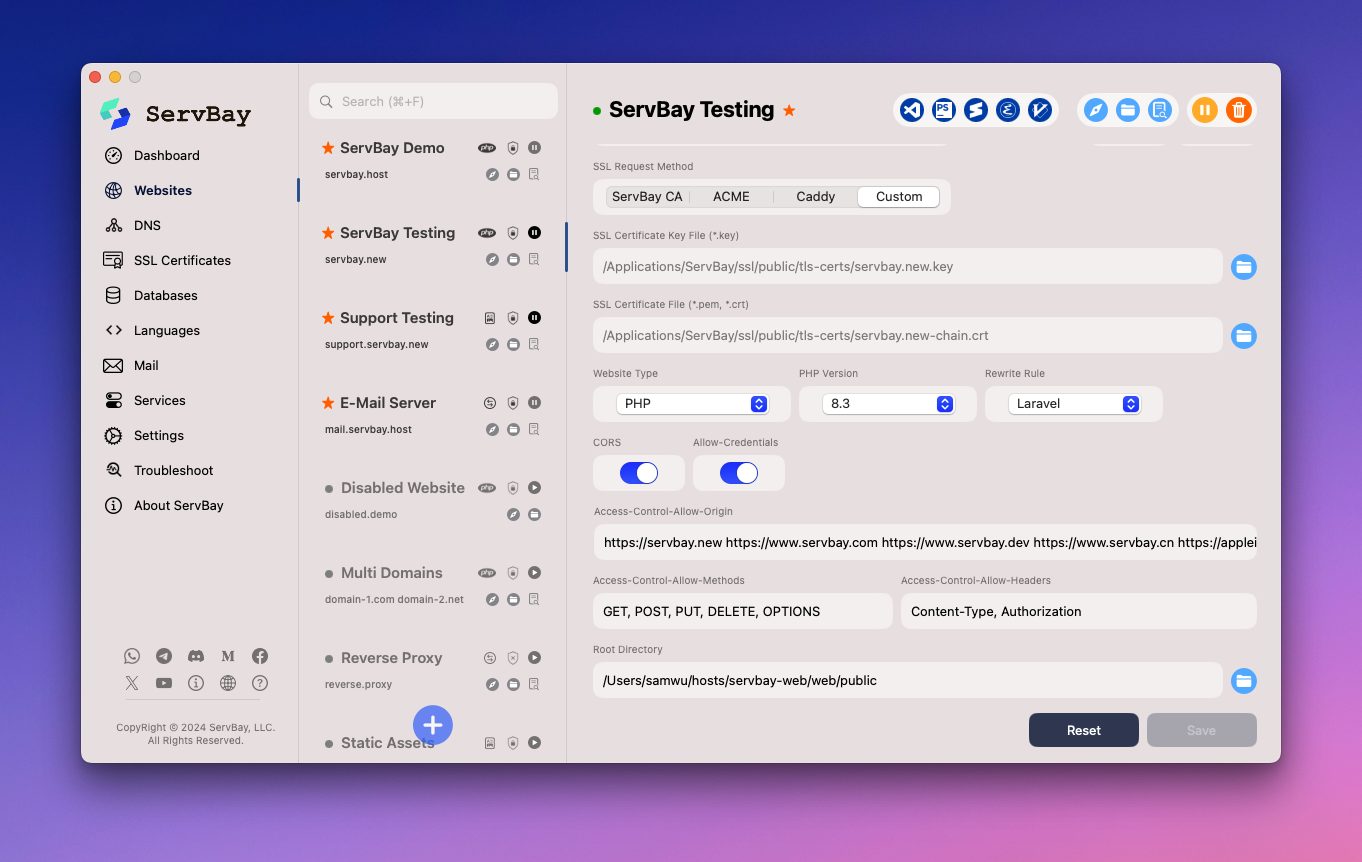Click the website Search field
The width and height of the screenshot is (1362, 862).
[433, 101]
